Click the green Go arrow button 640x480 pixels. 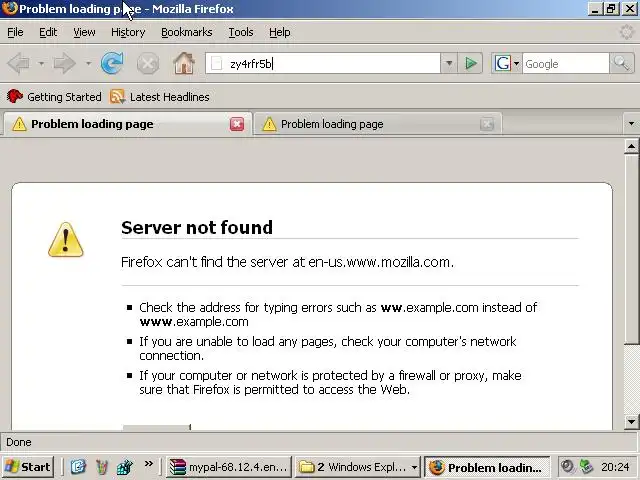coord(471,63)
